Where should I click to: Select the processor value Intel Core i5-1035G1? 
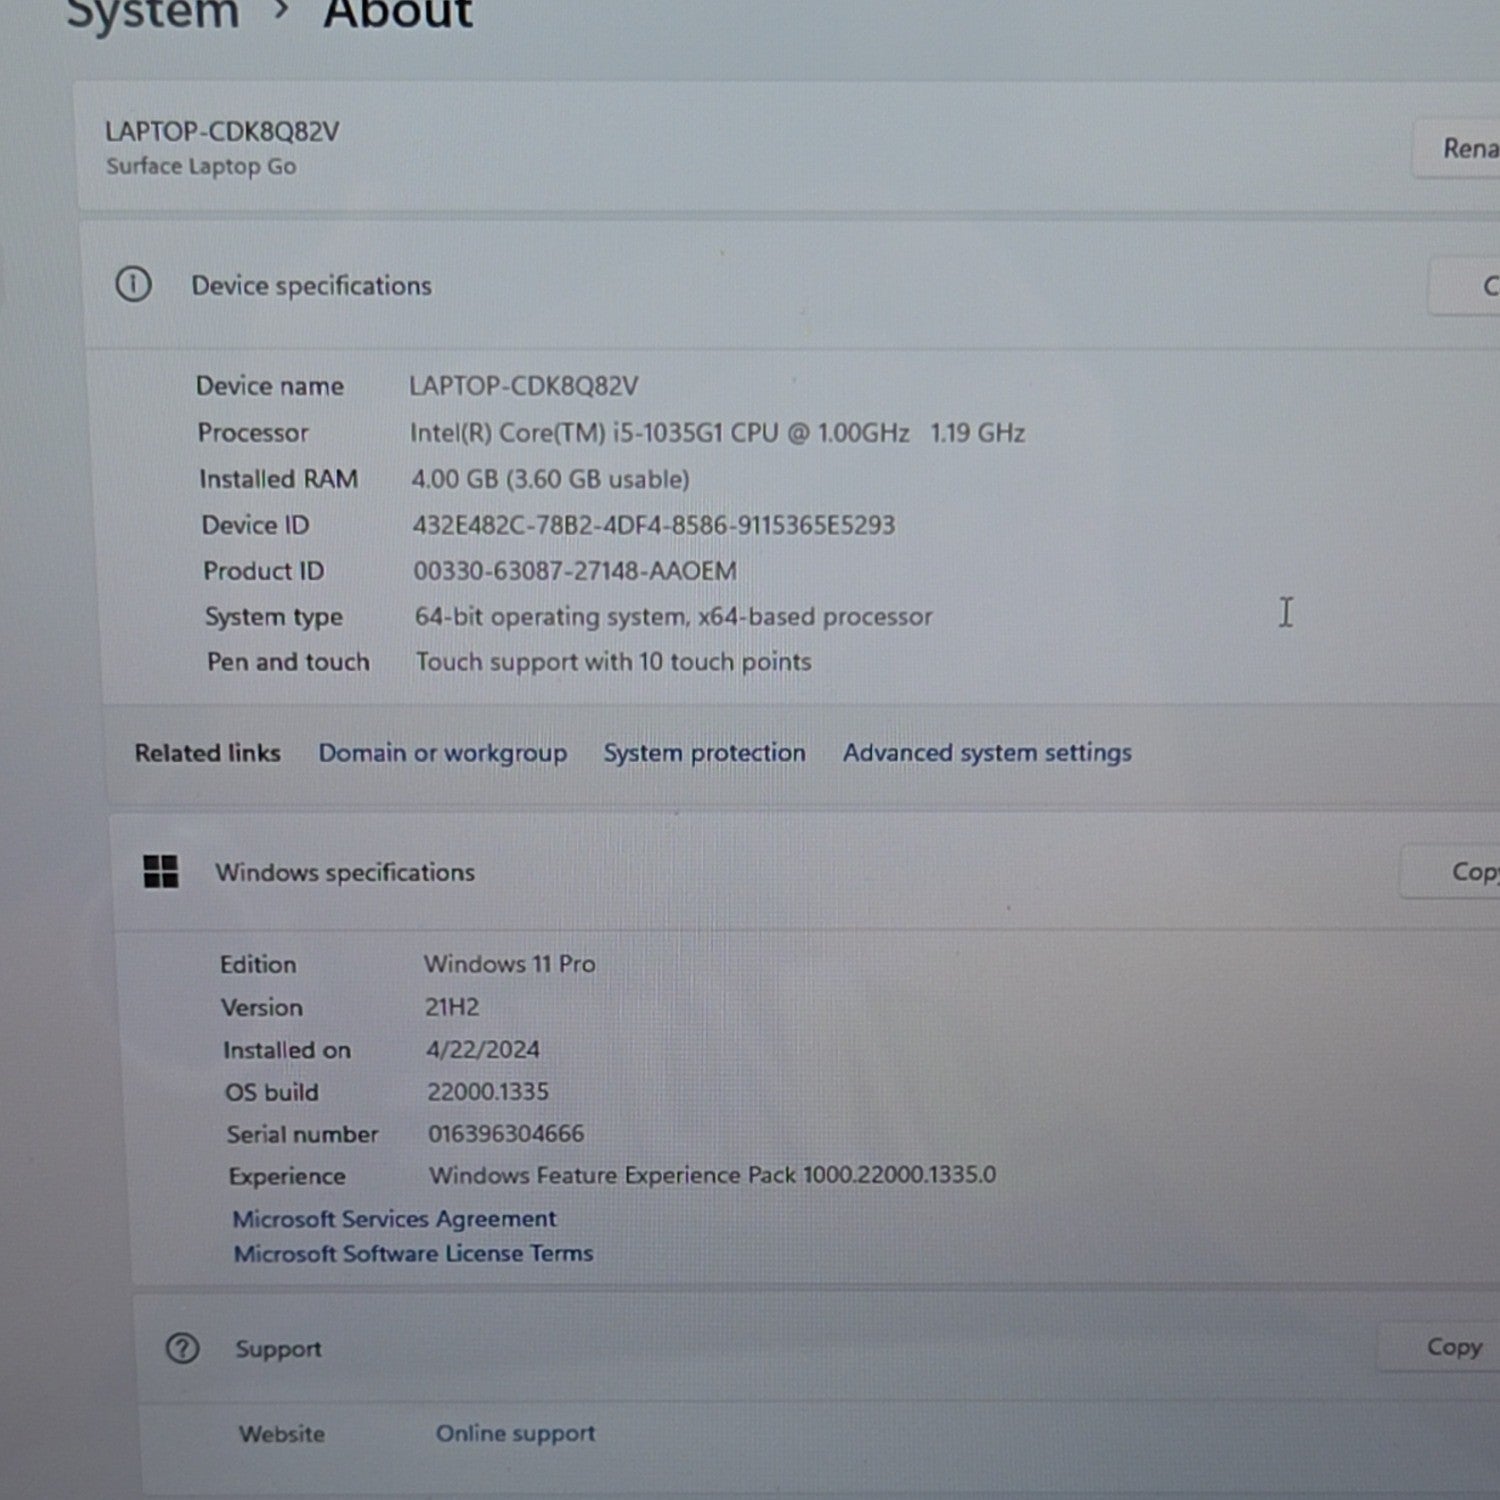coord(717,433)
